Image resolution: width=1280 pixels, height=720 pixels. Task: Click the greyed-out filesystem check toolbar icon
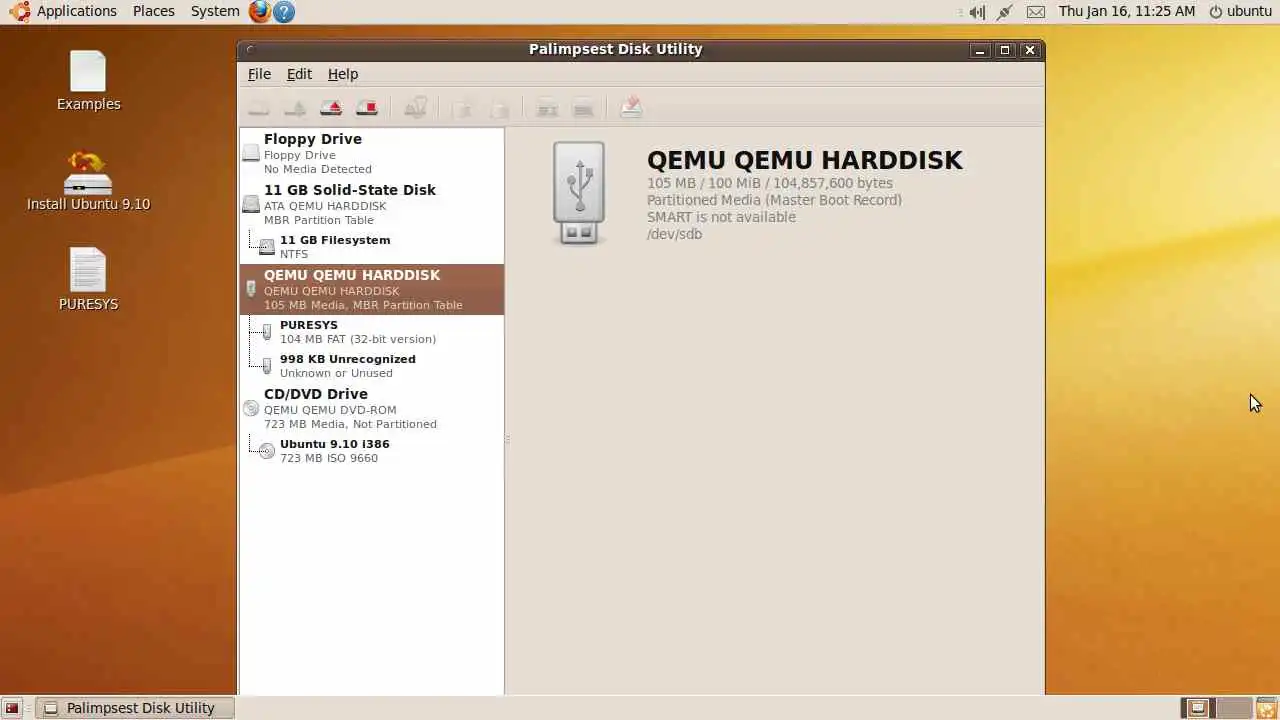tap(415, 107)
